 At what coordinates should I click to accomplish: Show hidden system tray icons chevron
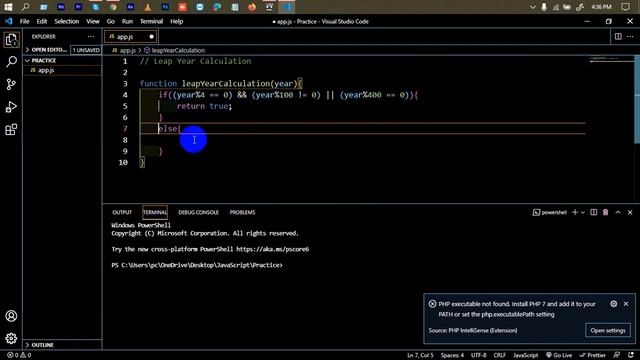[x=532, y=7]
